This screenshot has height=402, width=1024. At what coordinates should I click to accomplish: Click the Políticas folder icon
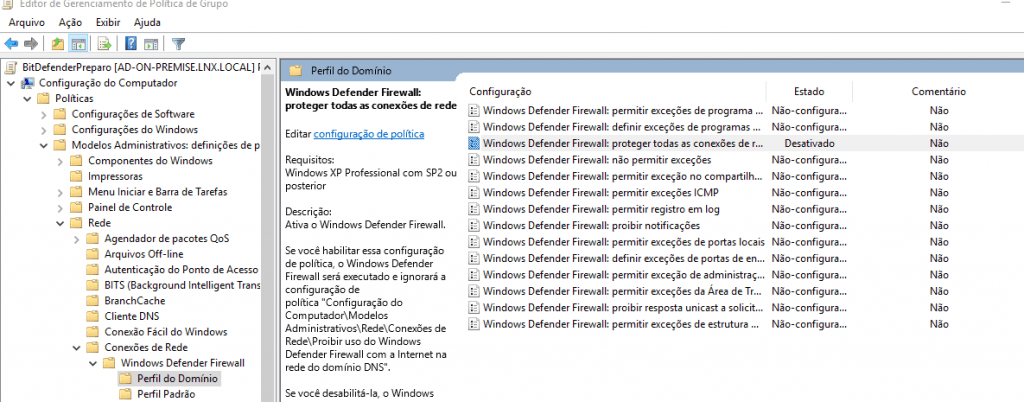44,99
